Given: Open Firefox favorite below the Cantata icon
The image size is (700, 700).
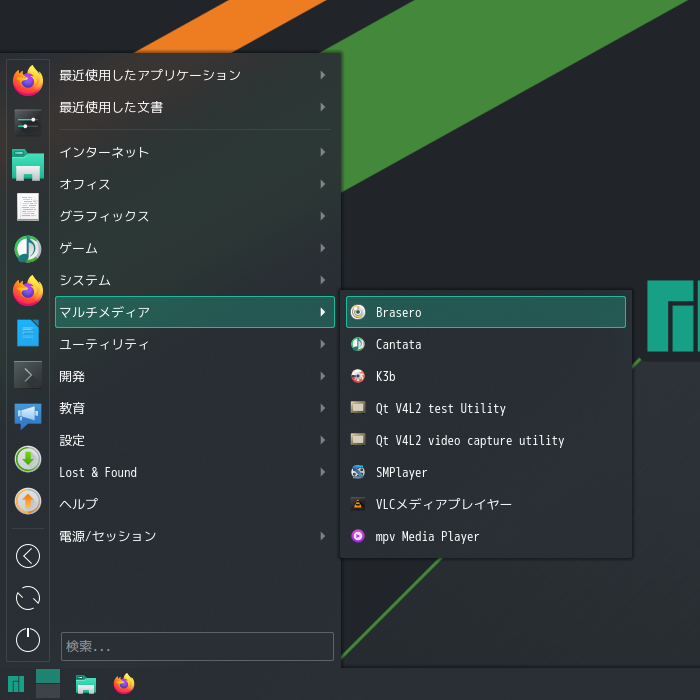Looking at the screenshot, I should click(x=28, y=291).
